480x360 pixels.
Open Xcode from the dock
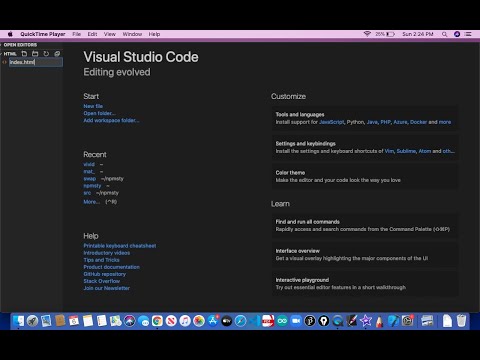(393, 321)
